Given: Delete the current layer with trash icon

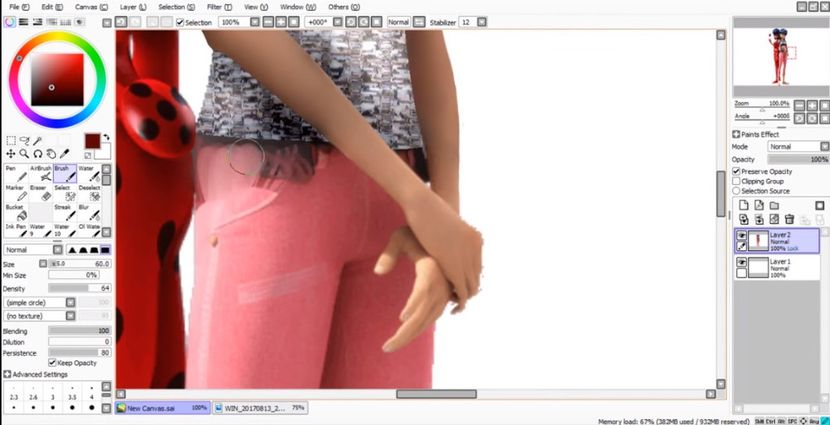Looking at the screenshot, I should coord(789,219).
